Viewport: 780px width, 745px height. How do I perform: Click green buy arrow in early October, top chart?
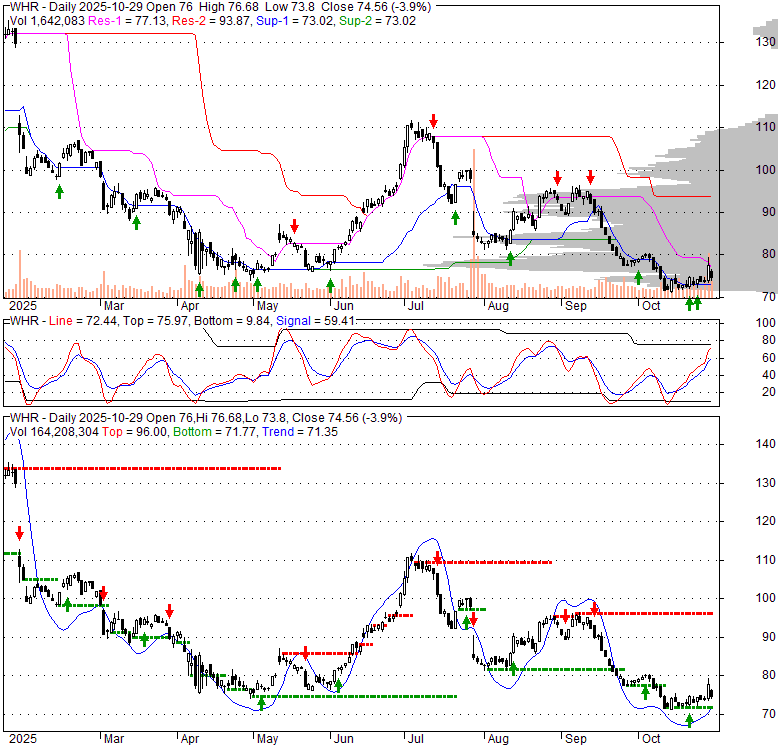pyautogui.click(x=639, y=278)
